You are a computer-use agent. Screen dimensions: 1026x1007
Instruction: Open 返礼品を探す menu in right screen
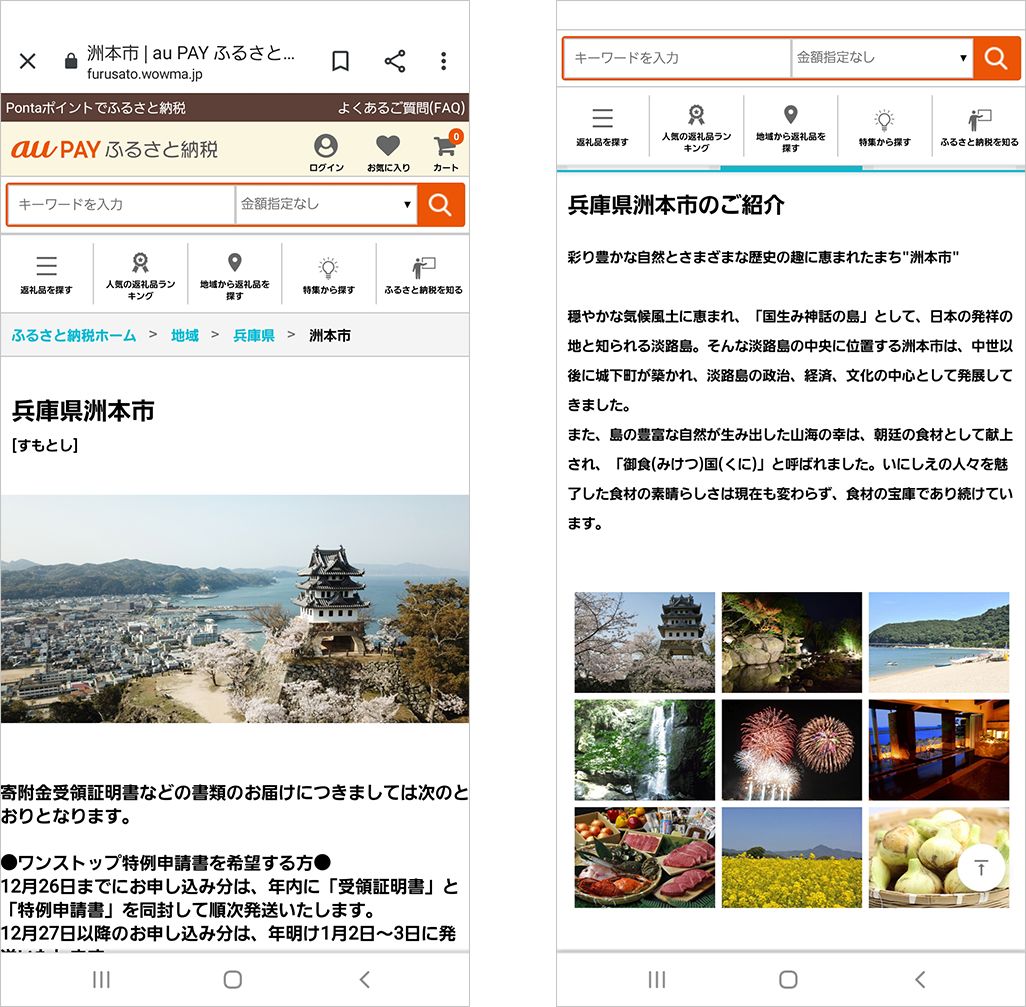602,126
